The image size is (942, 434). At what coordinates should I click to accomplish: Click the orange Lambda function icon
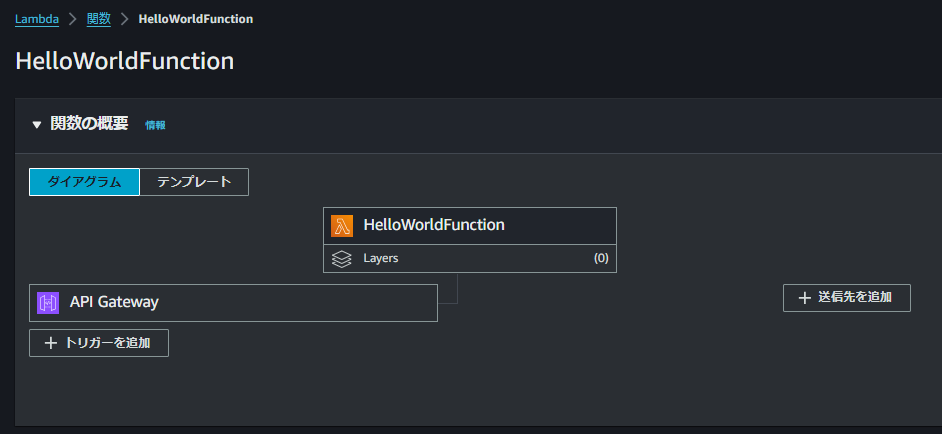(x=342, y=226)
